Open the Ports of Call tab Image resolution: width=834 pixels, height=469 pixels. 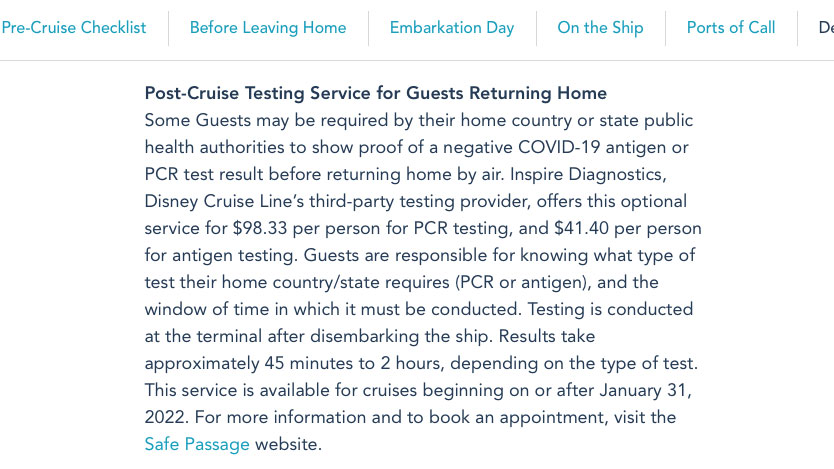(x=731, y=28)
